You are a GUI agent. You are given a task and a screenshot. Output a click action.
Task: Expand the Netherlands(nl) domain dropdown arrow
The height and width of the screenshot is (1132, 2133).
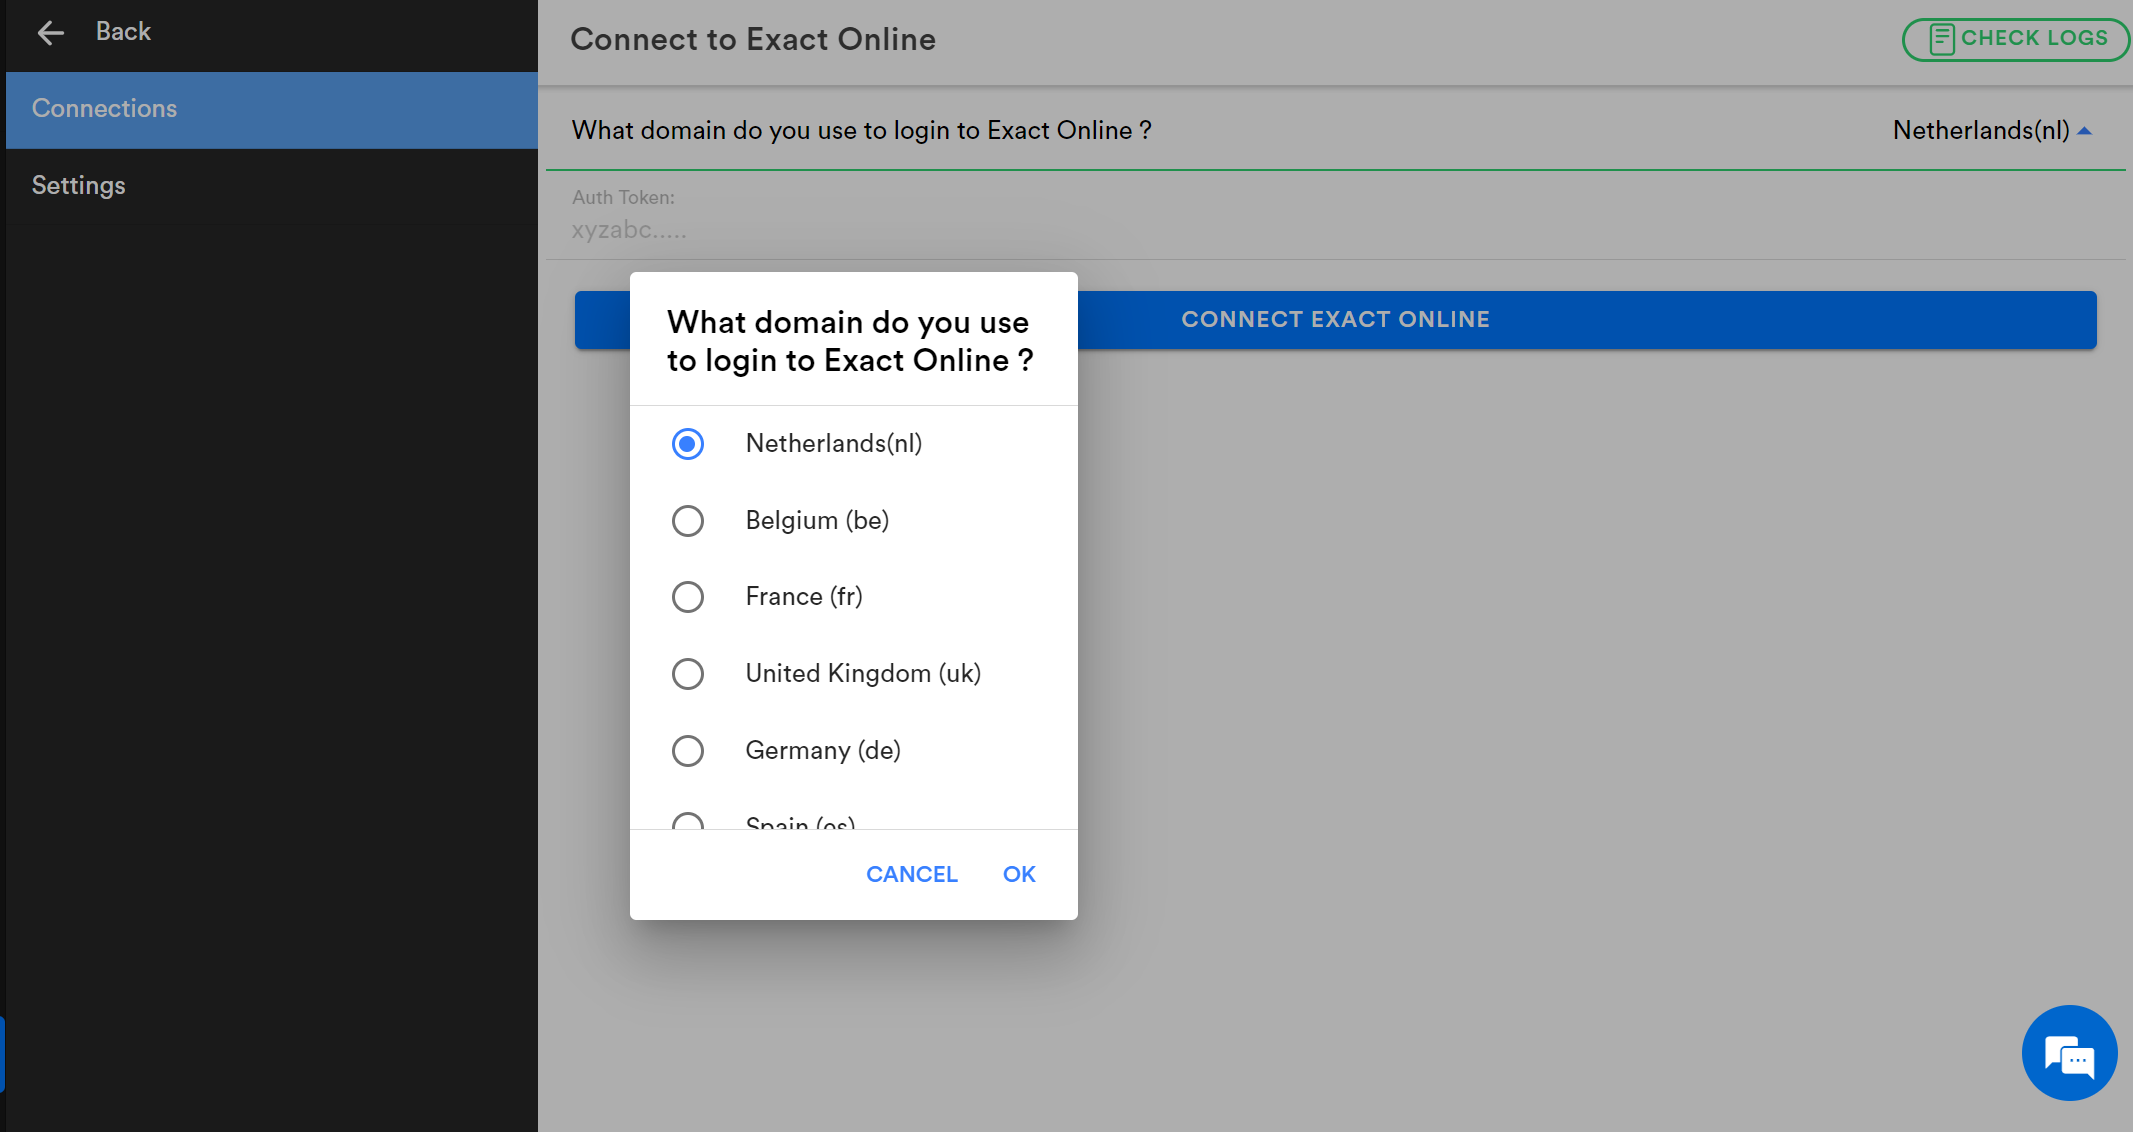2085,131
